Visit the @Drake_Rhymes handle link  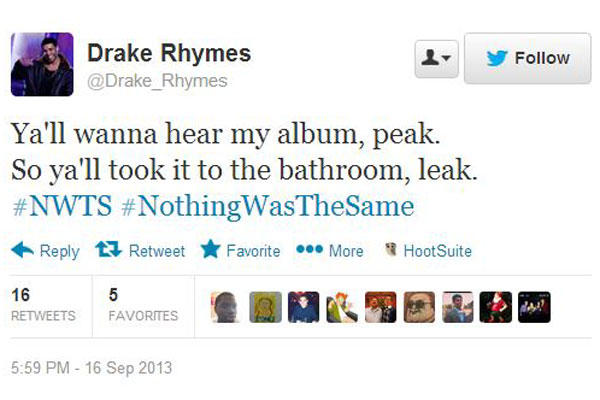157,81
